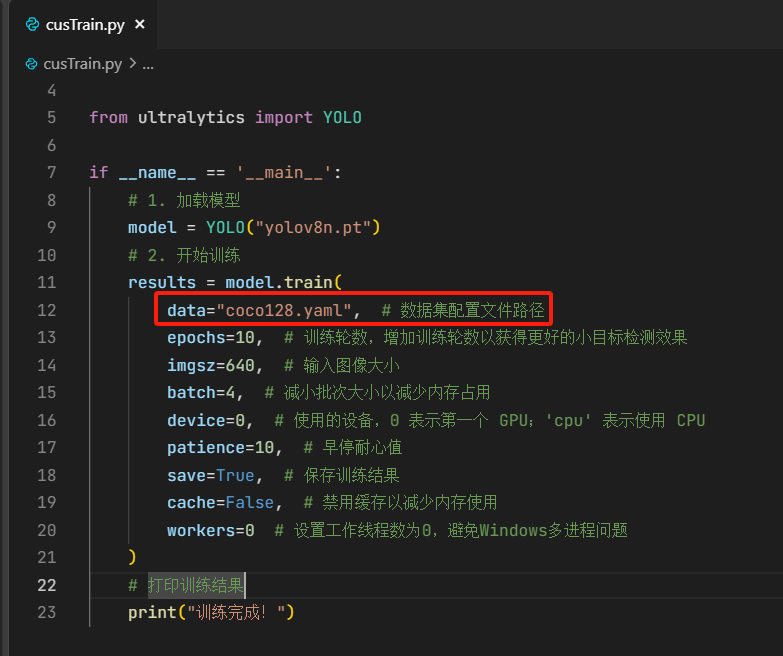This screenshot has width=783, height=656.
Task: Click 'YOLO' in the import statement
Action: pos(342,118)
